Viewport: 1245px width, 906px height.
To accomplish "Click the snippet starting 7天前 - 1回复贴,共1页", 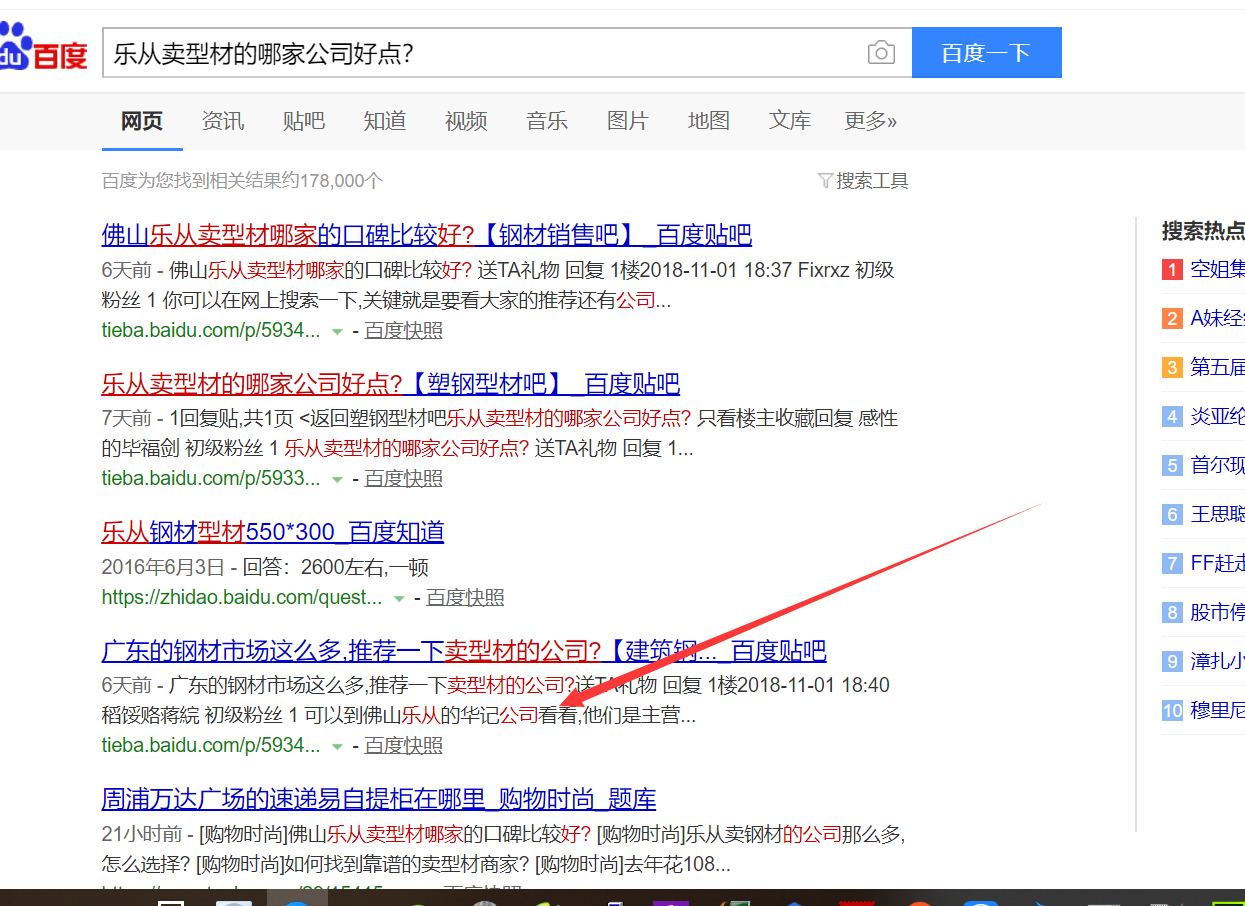I will pos(500,433).
